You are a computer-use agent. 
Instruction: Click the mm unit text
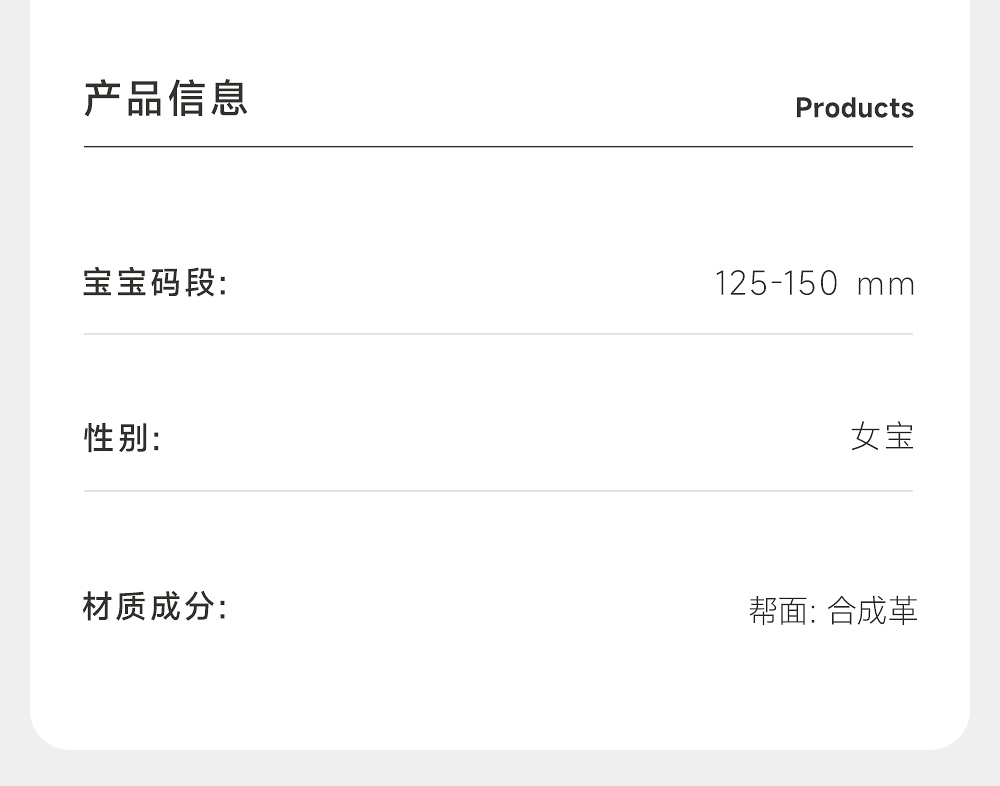[886, 285]
